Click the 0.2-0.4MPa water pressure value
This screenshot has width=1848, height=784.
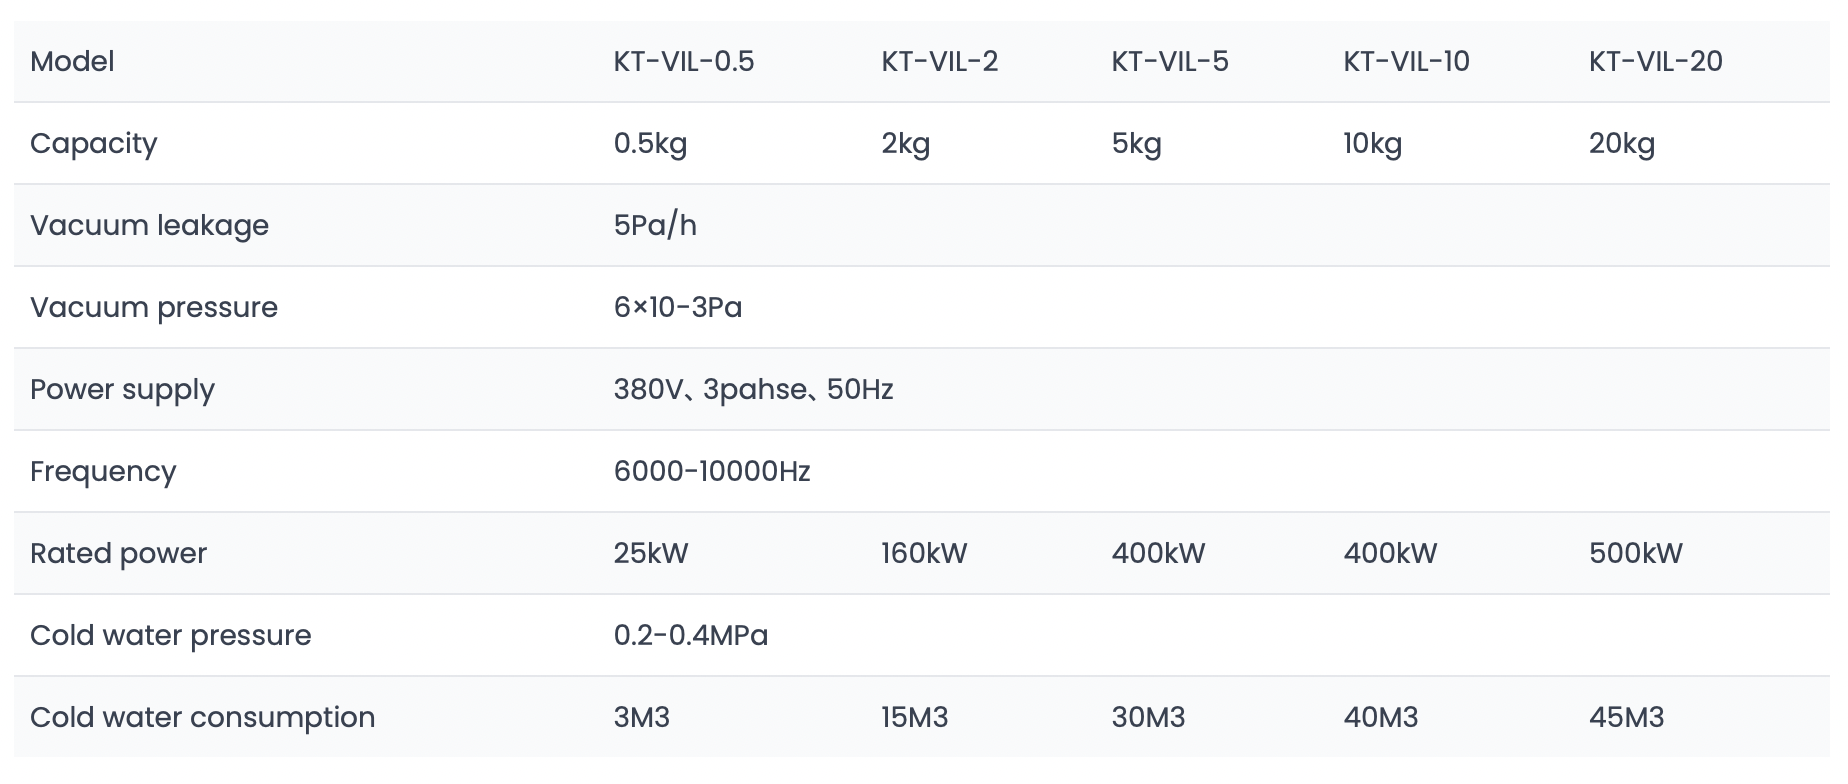click(x=691, y=635)
